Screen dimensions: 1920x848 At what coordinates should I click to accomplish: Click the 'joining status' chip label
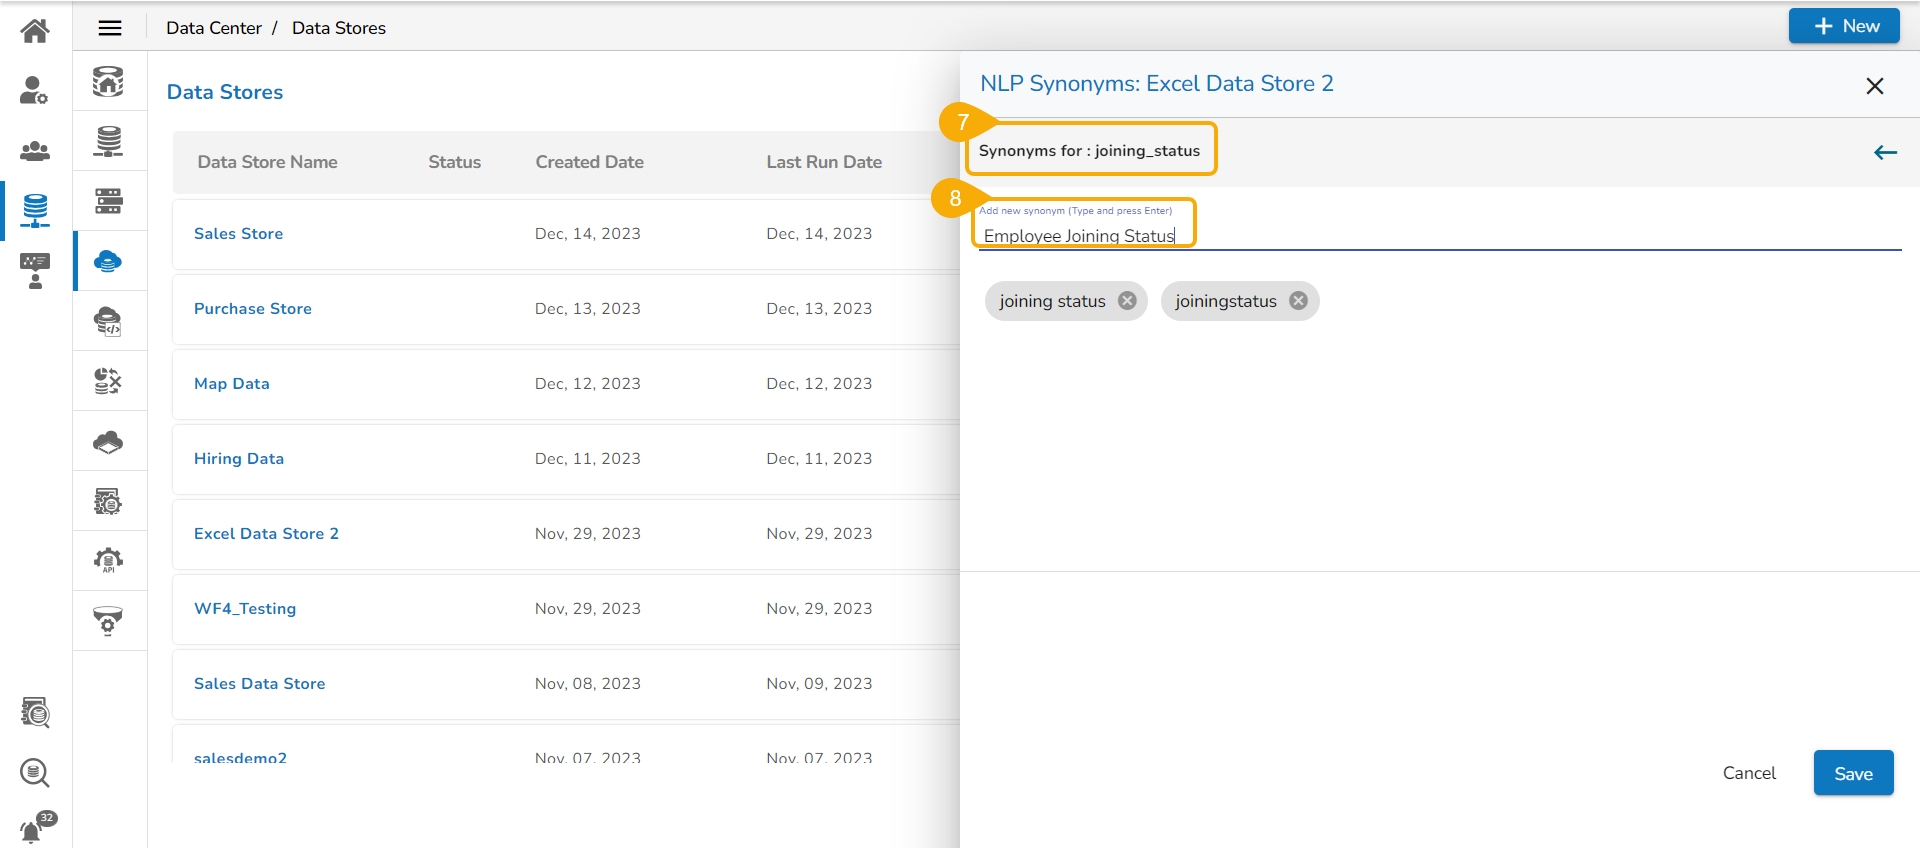tap(1052, 301)
